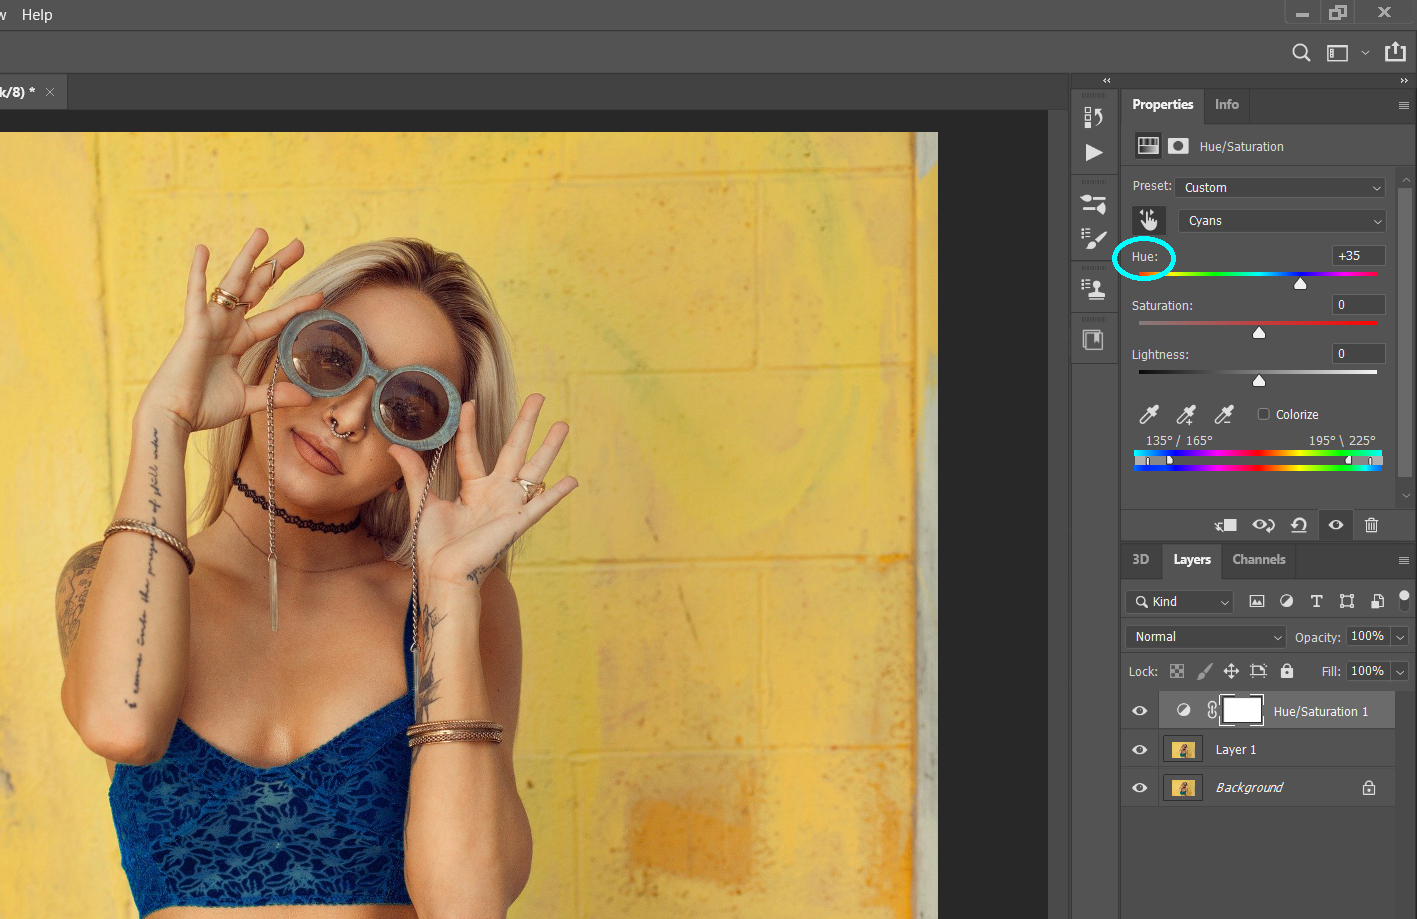Click lock transparent pixels icon

click(x=1177, y=671)
